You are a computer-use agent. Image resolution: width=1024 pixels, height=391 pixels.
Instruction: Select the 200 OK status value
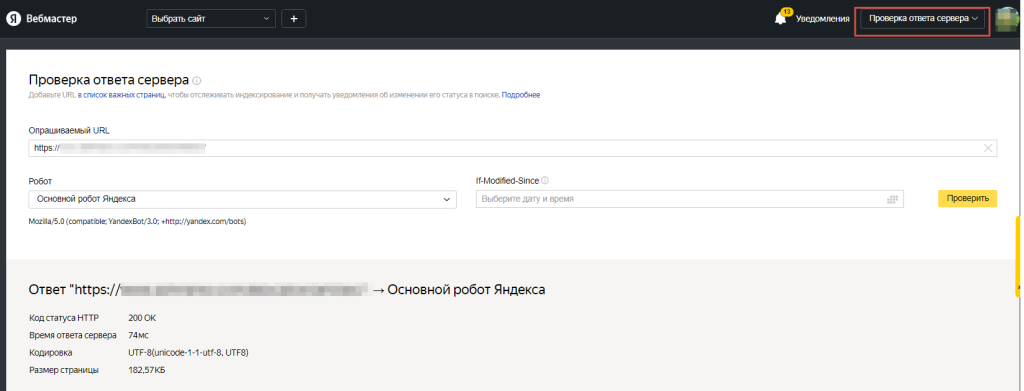coord(142,318)
